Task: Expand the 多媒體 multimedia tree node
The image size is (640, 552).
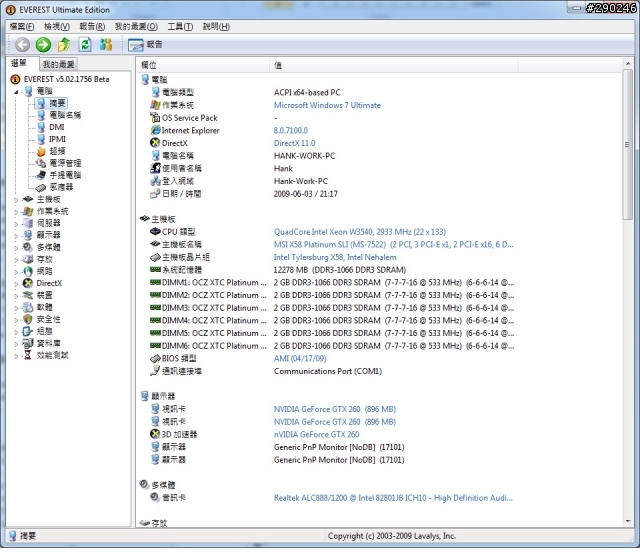Action: pyautogui.click(x=16, y=248)
